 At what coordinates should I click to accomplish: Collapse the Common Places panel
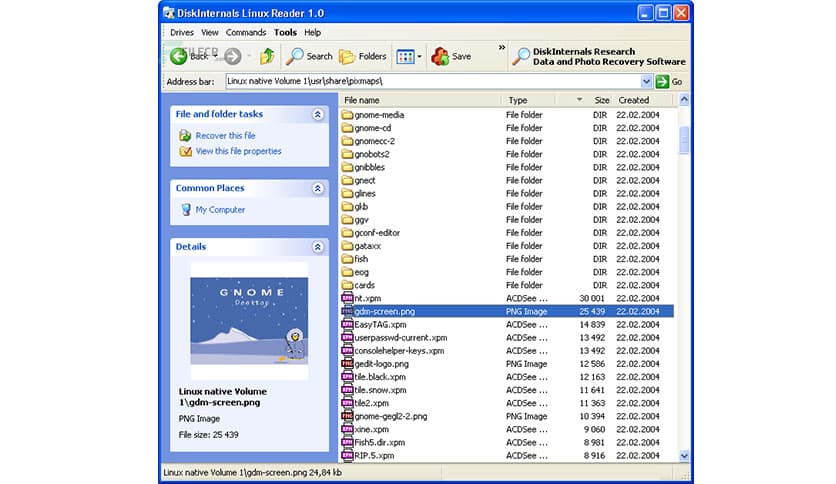pos(318,188)
